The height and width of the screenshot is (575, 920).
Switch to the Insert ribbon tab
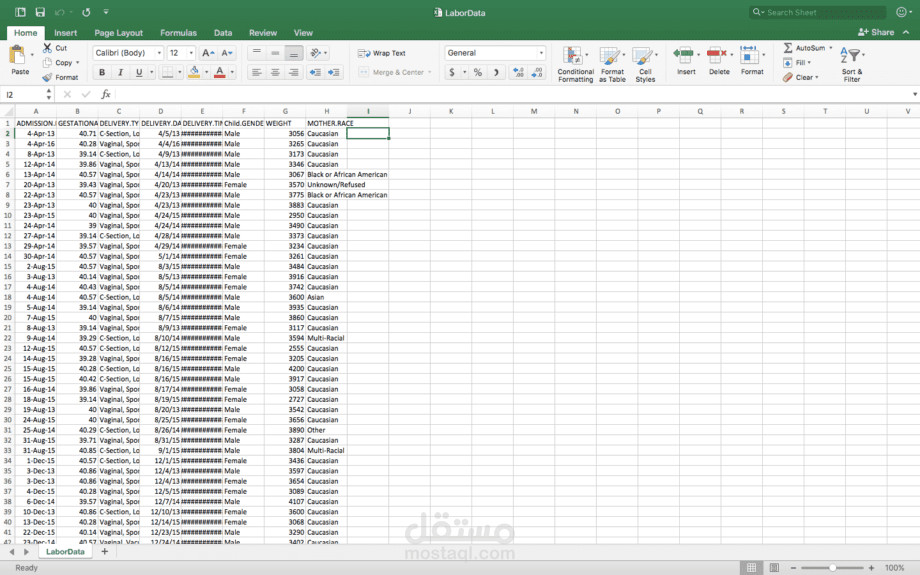point(66,33)
